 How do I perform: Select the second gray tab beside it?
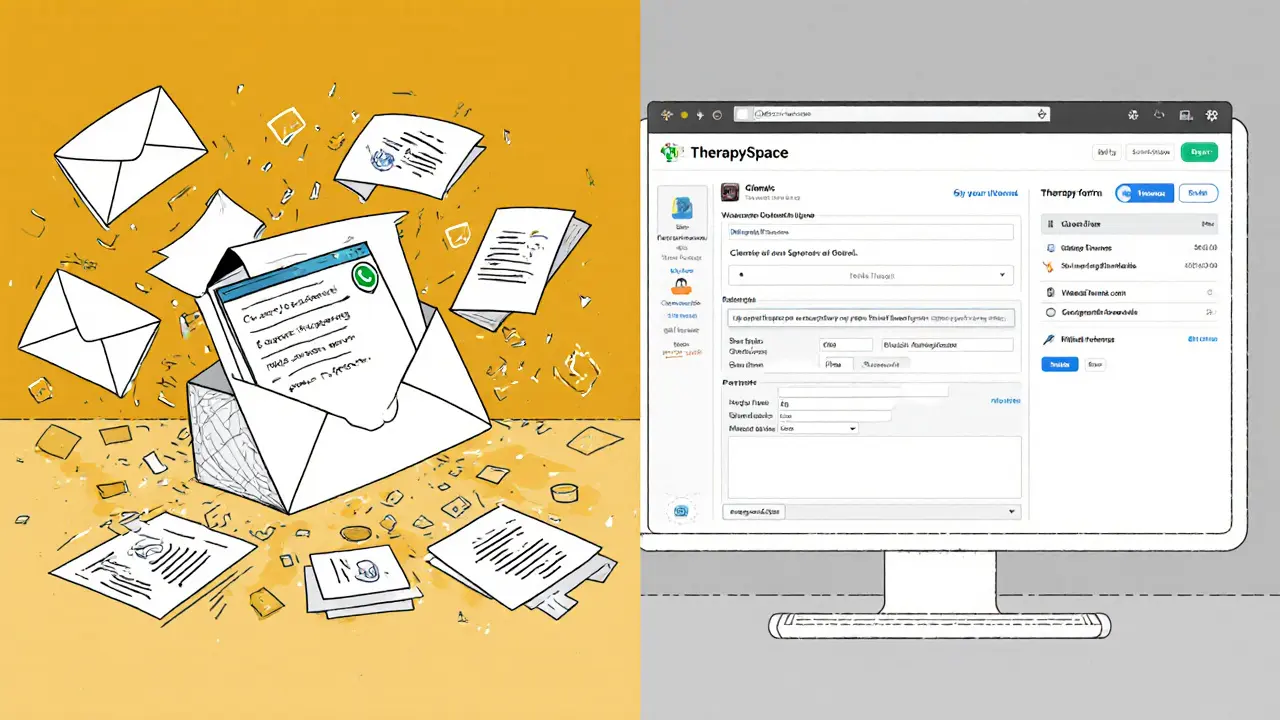point(881,365)
